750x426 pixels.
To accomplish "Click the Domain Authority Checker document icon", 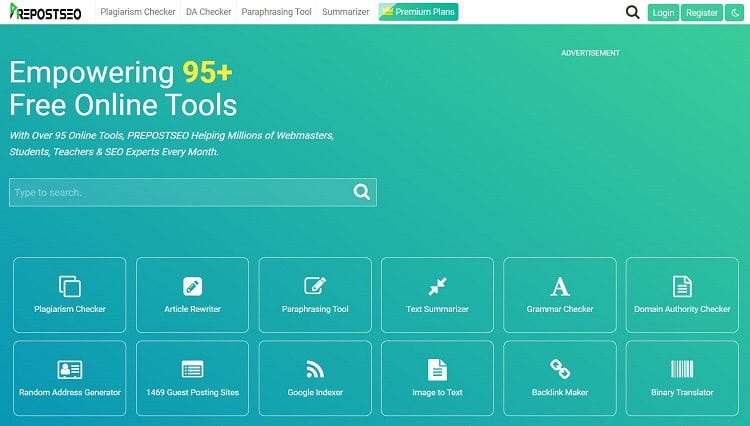I will click(682, 286).
